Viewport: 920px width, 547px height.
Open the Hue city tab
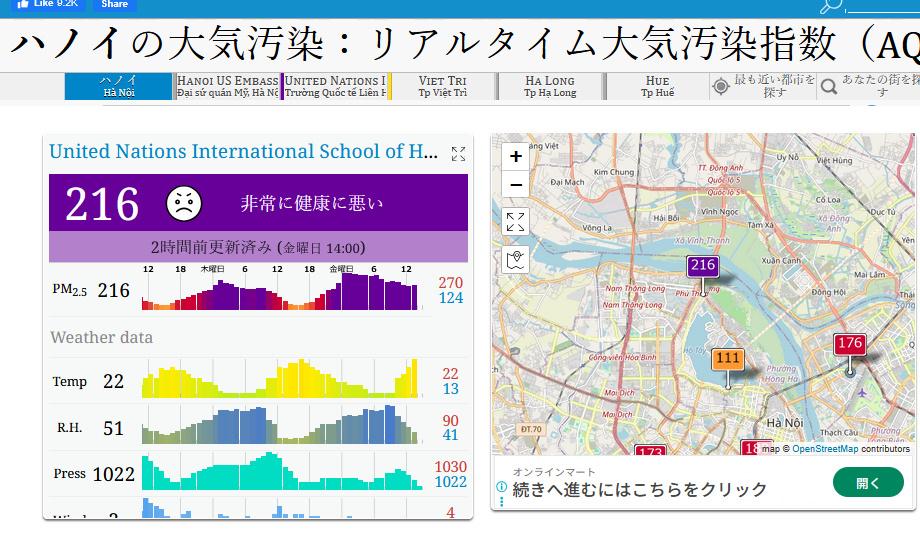(x=657, y=87)
